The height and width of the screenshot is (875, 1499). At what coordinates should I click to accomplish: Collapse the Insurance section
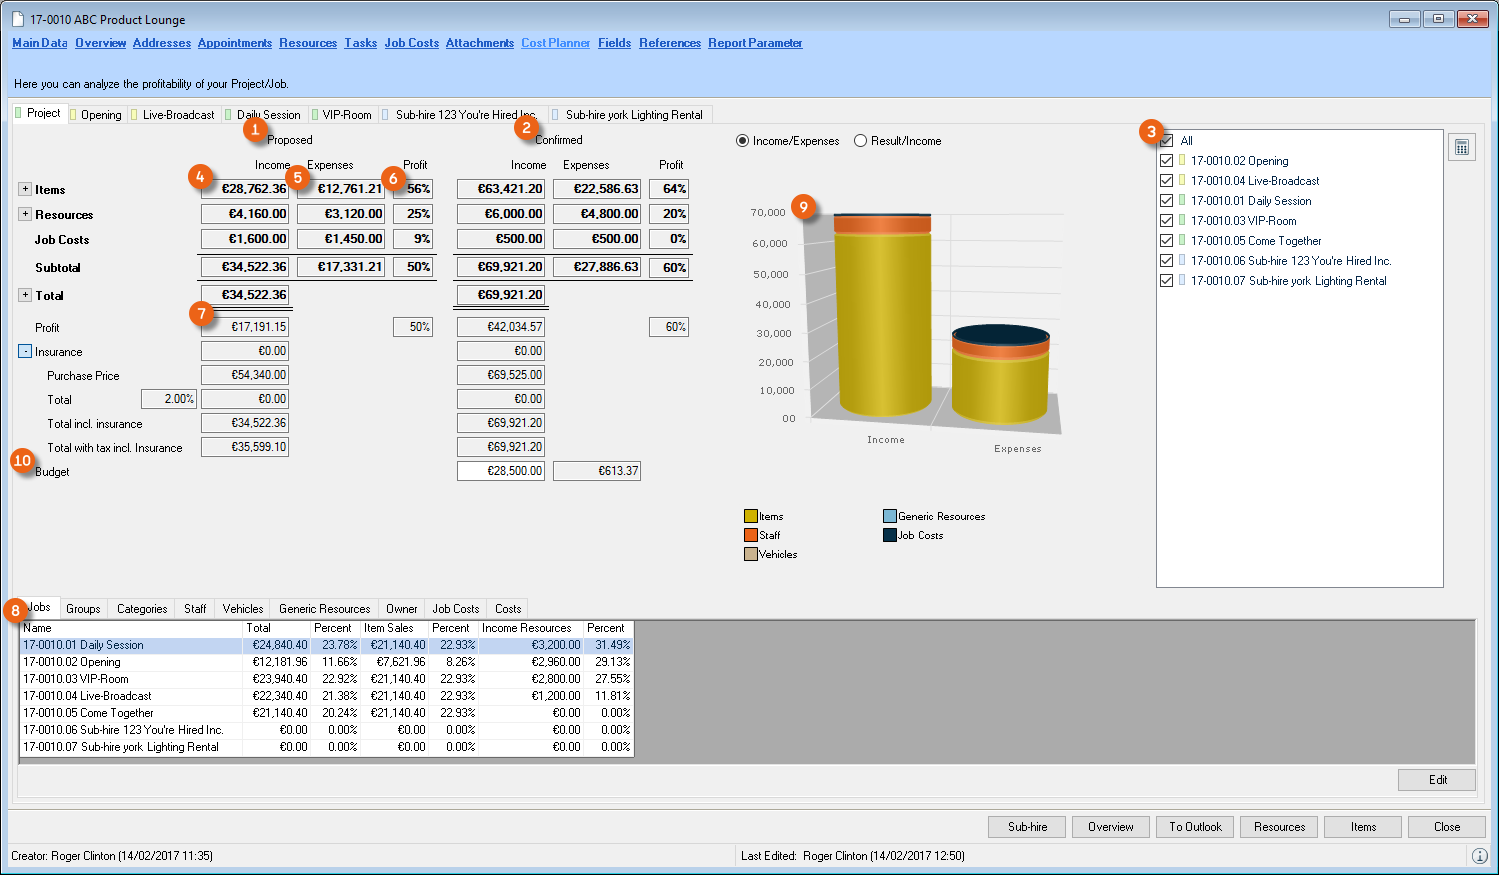click(25, 351)
